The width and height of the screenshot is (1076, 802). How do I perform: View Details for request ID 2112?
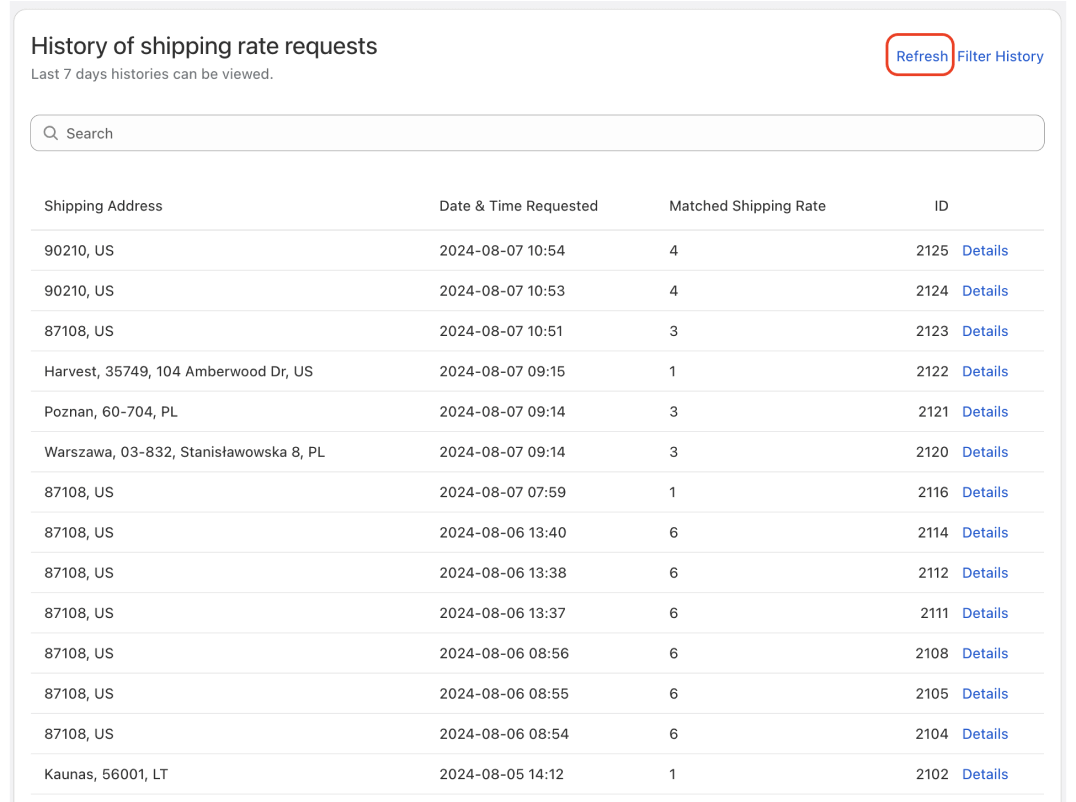click(x=985, y=573)
